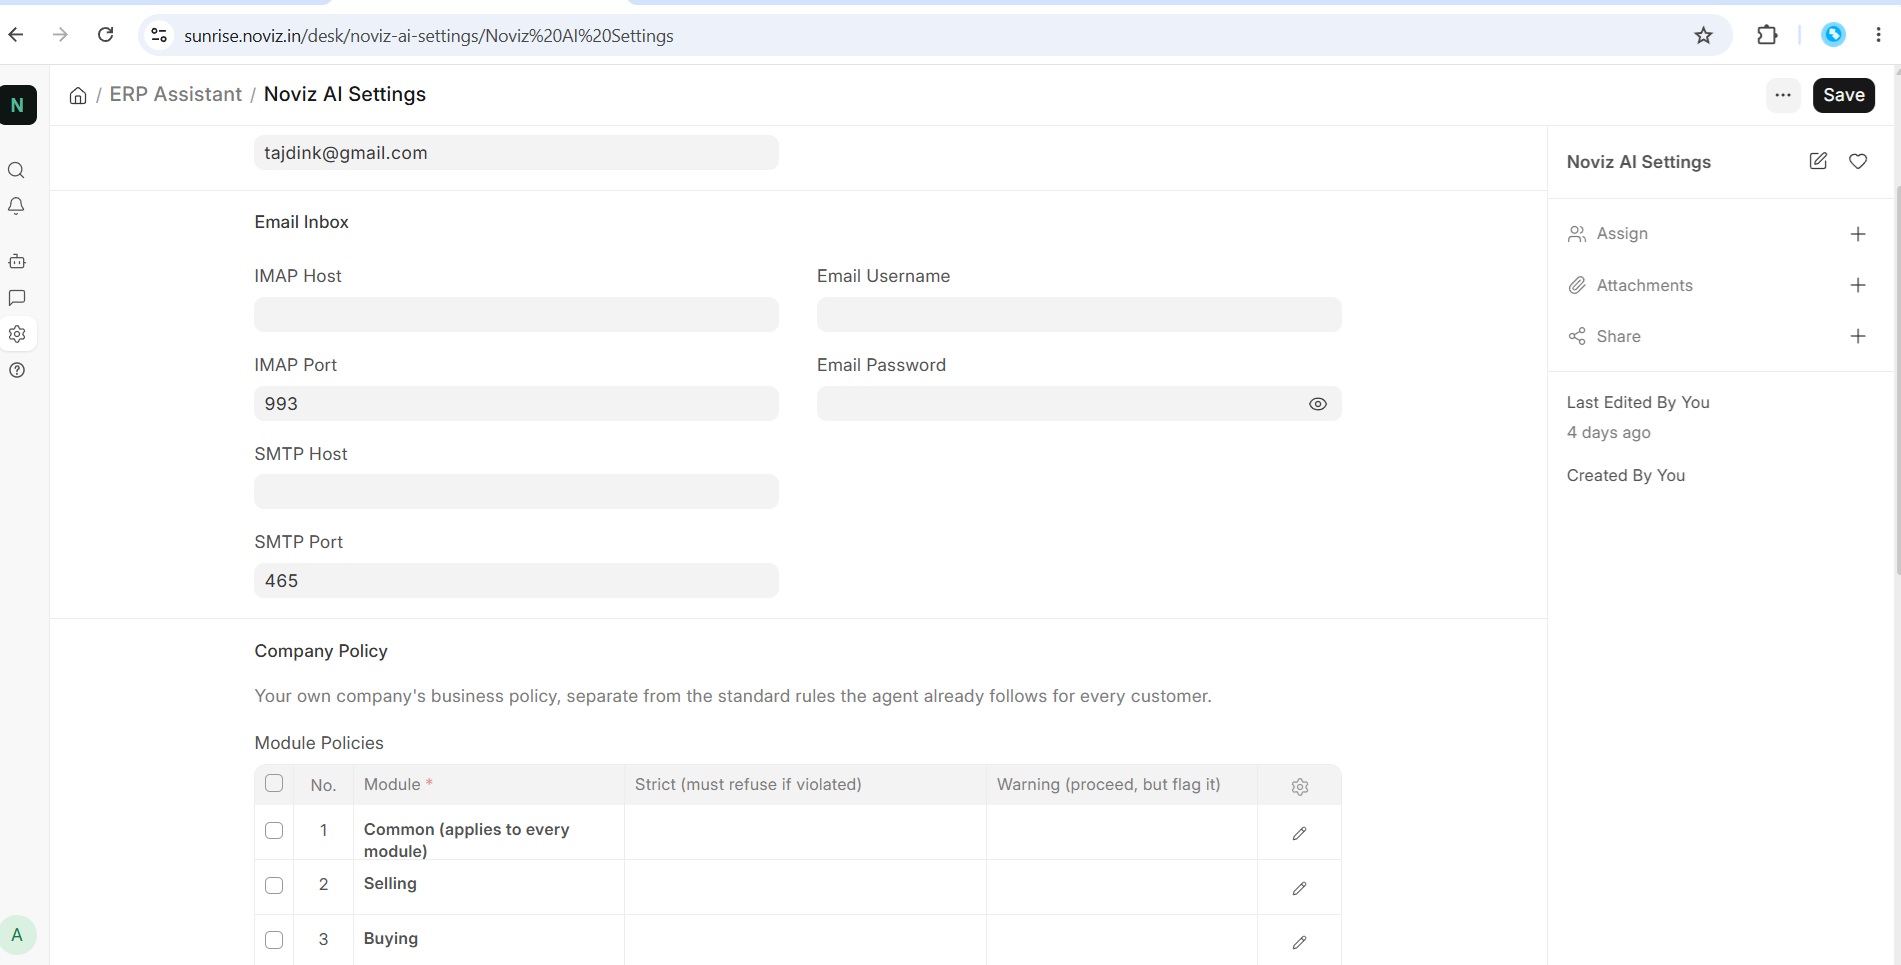Viewport: 1901px width, 965px height.
Task: Open the chat bubble icon in sidebar
Action: coord(17,298)
